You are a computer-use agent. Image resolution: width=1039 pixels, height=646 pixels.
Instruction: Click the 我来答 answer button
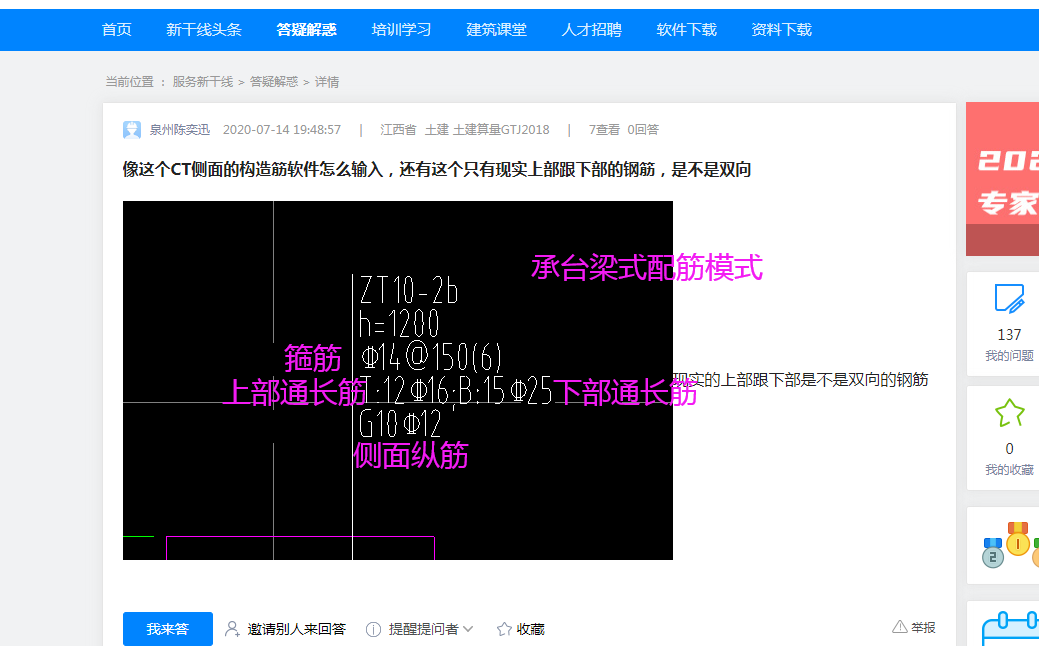pos(166,629)
